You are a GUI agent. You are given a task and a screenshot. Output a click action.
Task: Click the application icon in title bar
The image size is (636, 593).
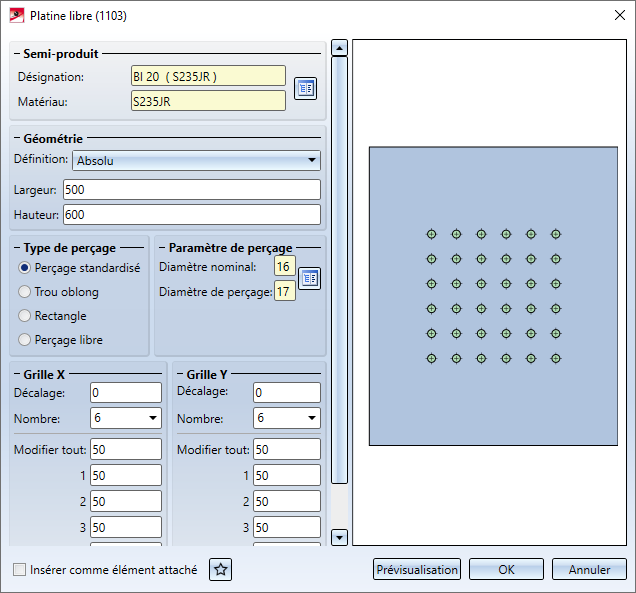tap(16, 16)
